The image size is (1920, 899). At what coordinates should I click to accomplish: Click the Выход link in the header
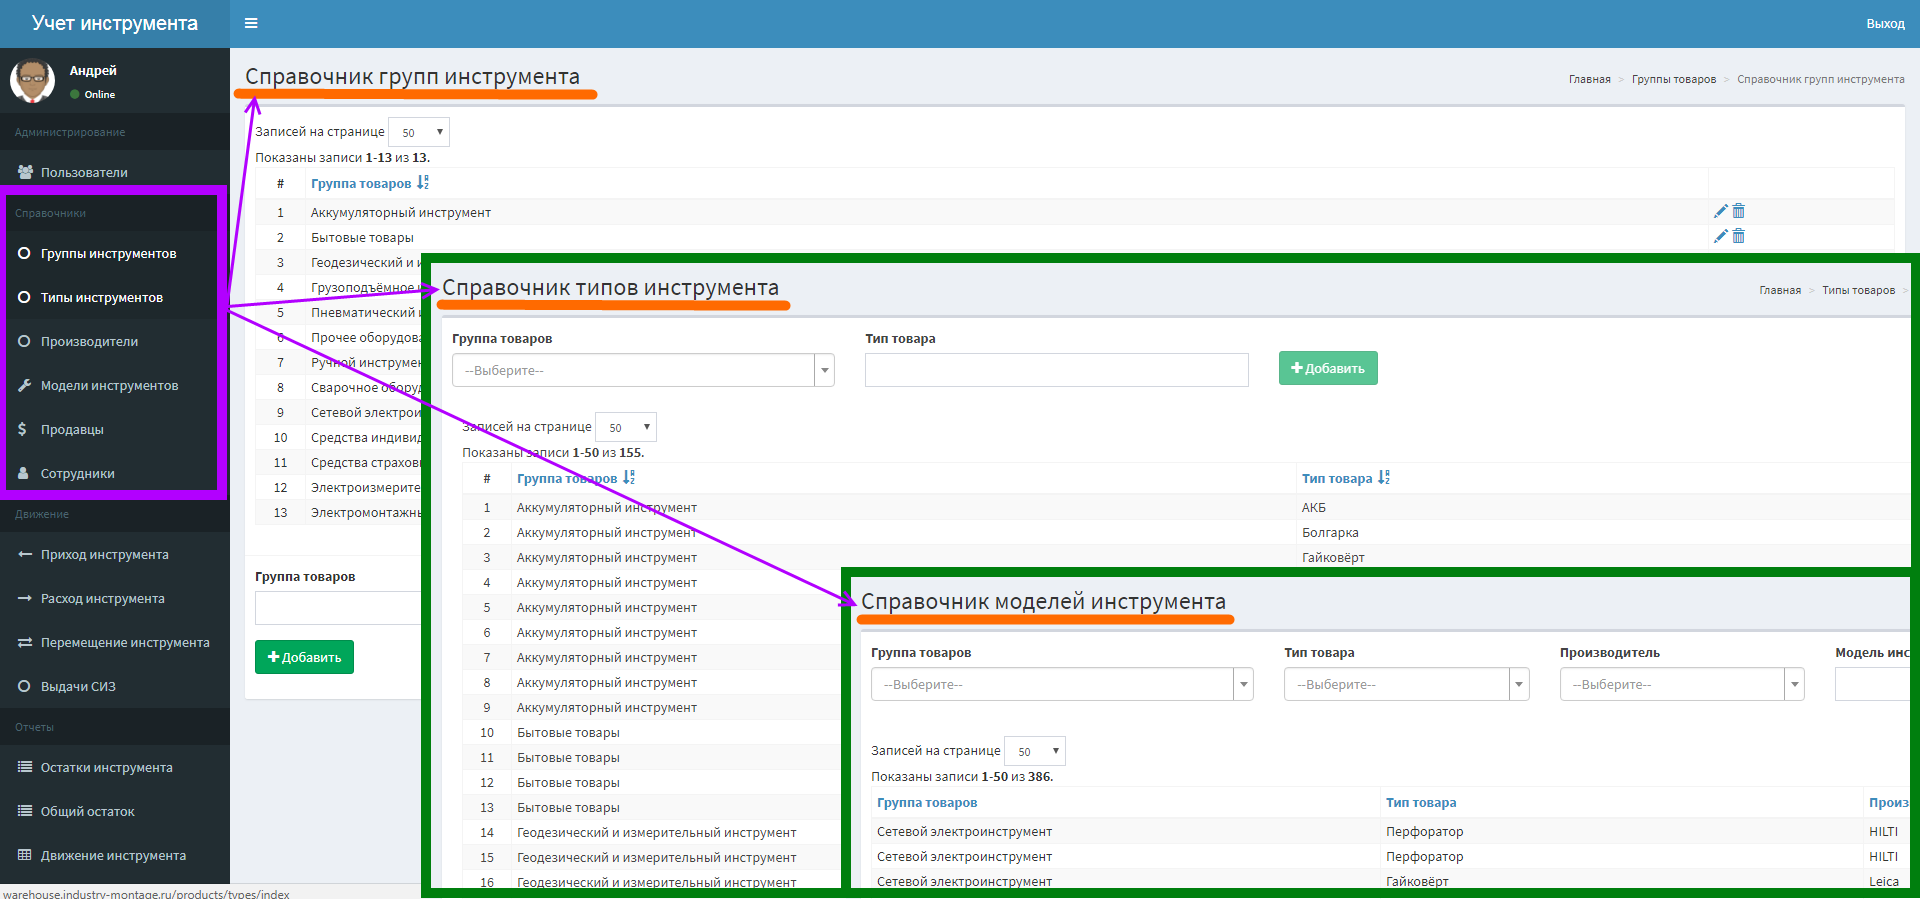coord(1885,23)
